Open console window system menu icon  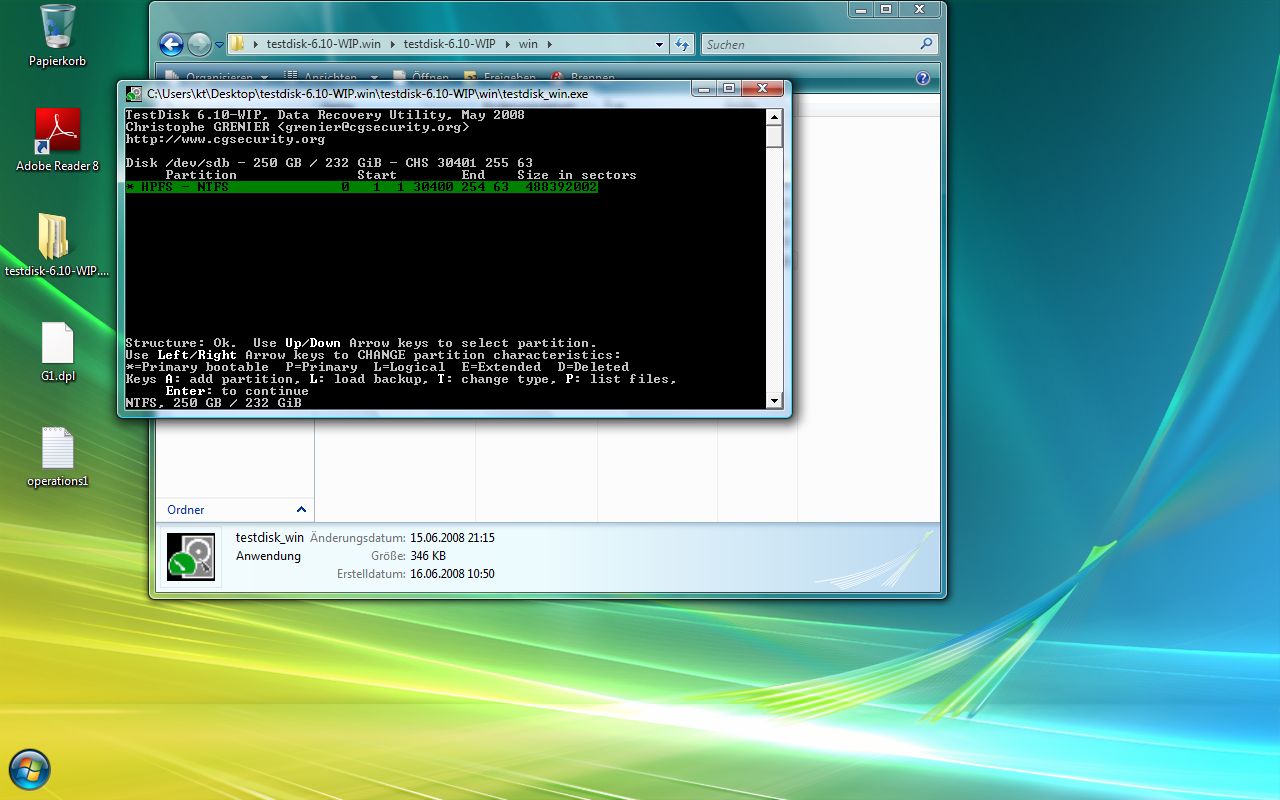click(134, 94)
